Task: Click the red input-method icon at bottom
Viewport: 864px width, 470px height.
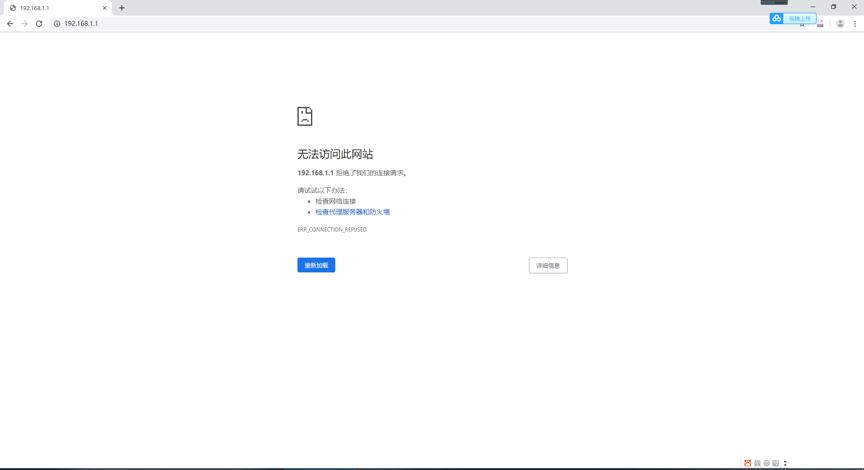Action: point(747,463)
